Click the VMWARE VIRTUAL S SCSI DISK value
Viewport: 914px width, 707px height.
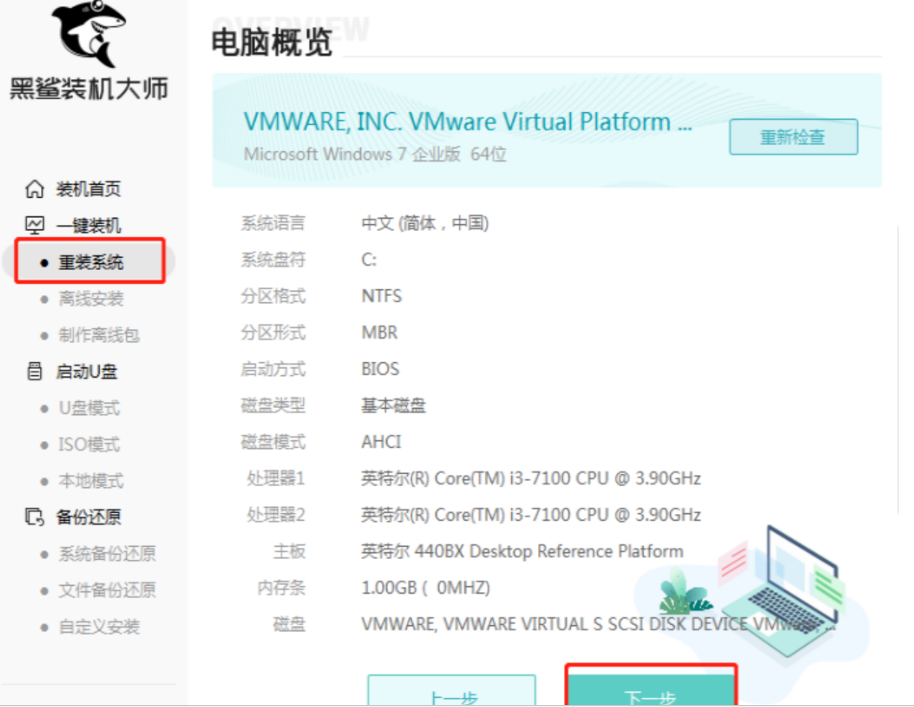pyautogui.click(x=598, y=624)
